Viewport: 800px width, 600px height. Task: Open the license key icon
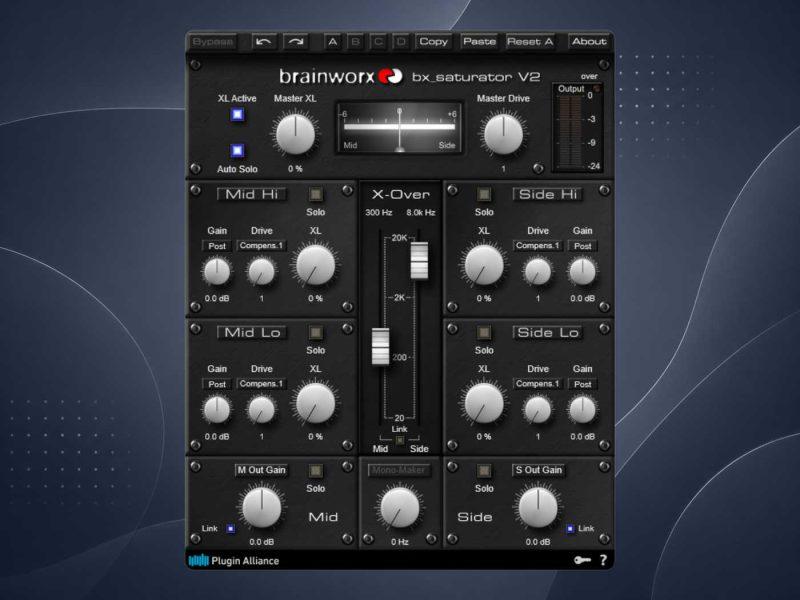[x=582, y=560]
